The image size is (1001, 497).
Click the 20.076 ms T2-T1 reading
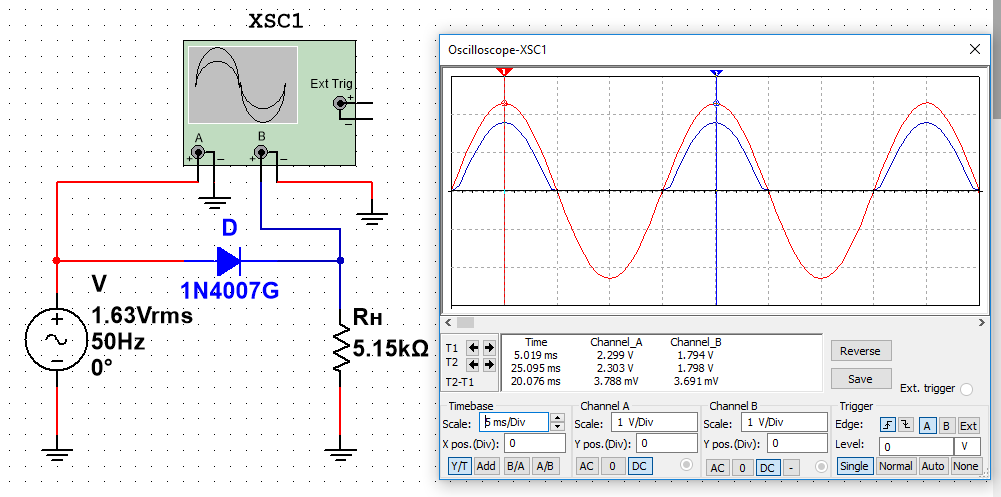pos(536,381)
